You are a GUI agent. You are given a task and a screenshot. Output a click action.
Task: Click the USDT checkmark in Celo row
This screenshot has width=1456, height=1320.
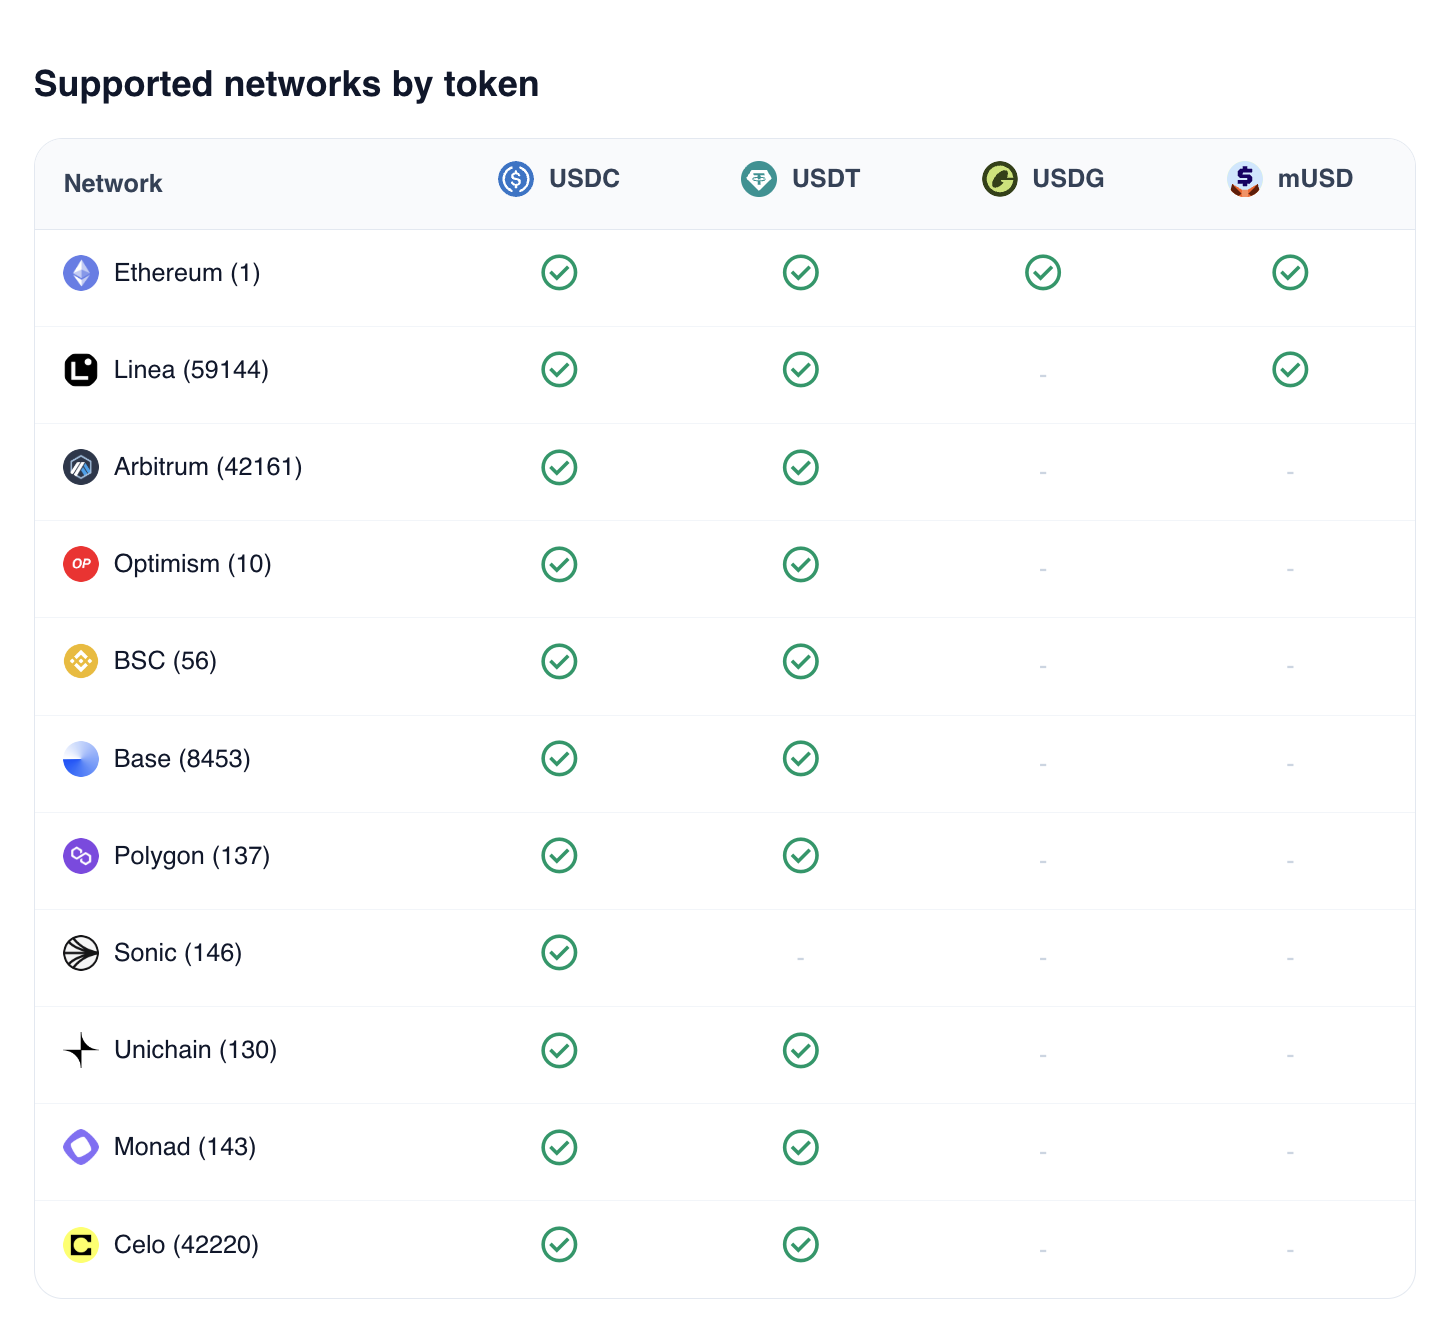point(801,1244)
